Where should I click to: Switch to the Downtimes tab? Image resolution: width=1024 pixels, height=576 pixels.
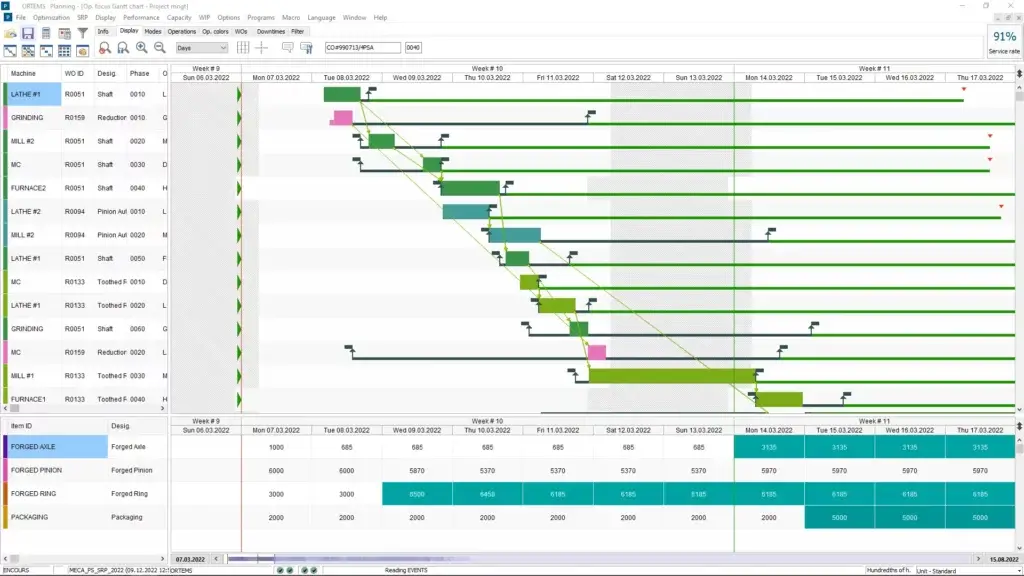[271, 31]
